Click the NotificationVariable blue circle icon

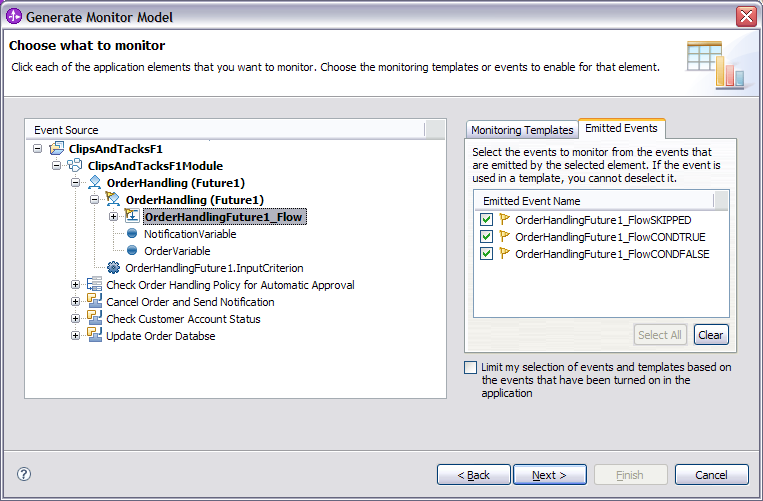pyautogui.click(x=132, y=233)
